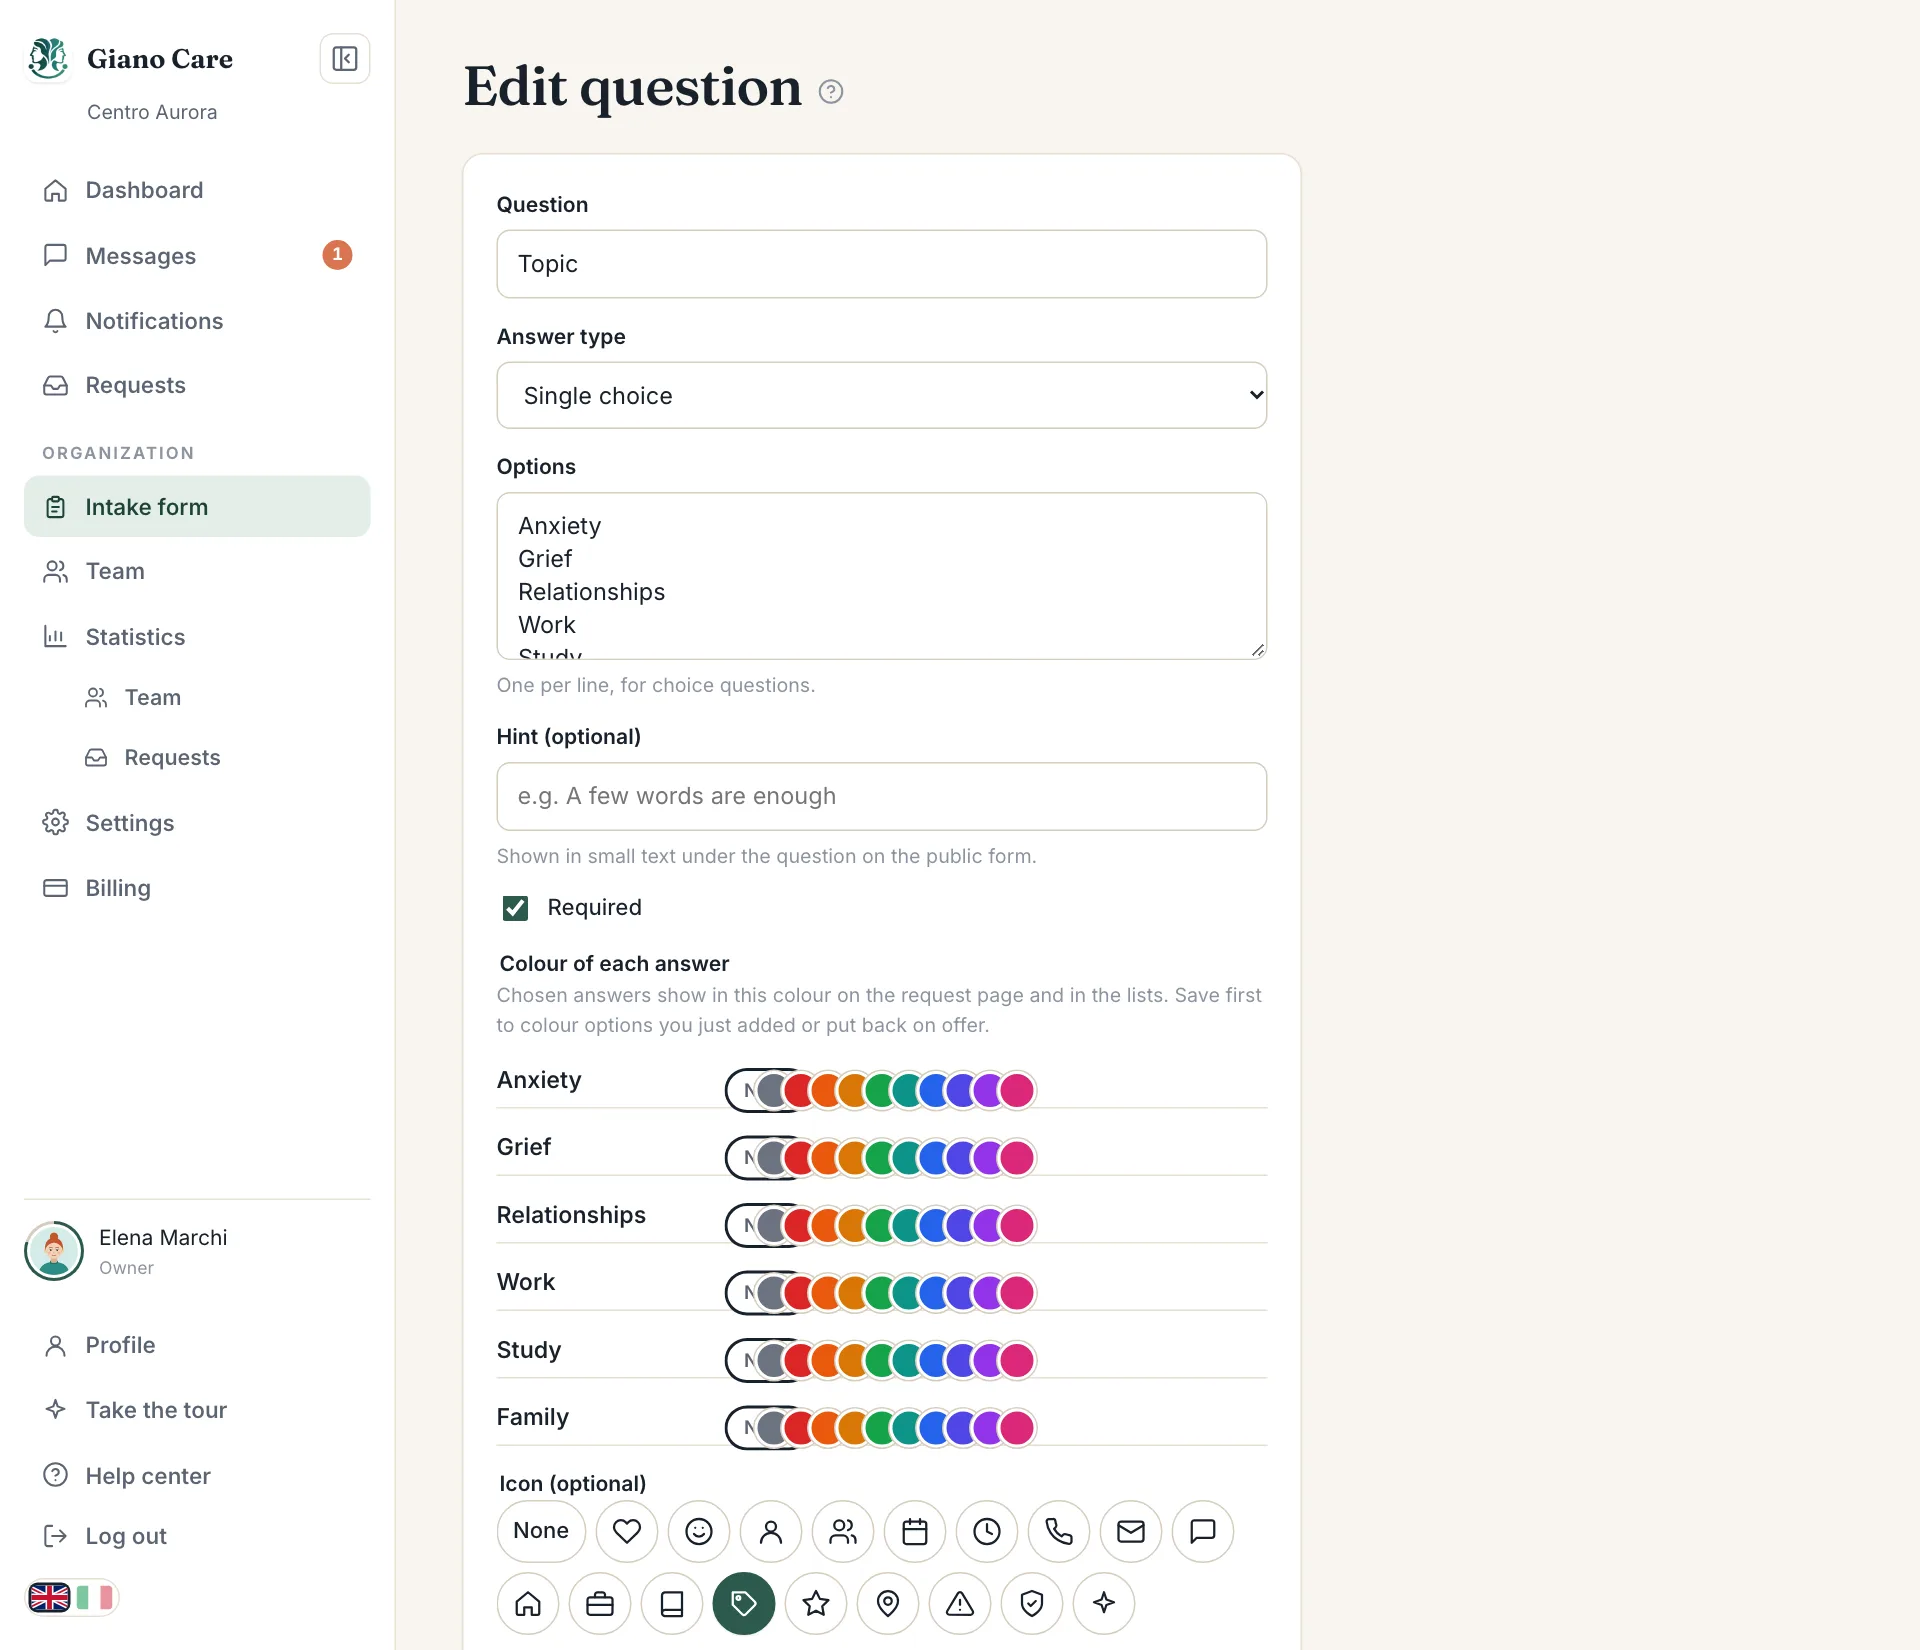Open Messages in the sidebar
Viewport: 1920px width, 1650px height.
197,256
